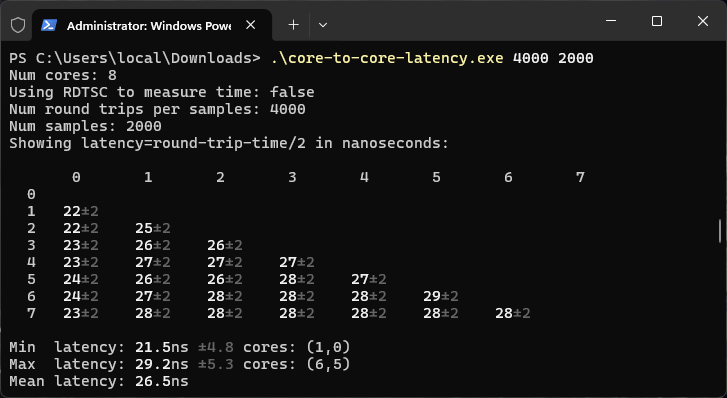The width and height of the screenshot is (727, 398).
Task: Click the prompt path PS C:\Users\local\Downloads>
Action: (x=135, y=58)
